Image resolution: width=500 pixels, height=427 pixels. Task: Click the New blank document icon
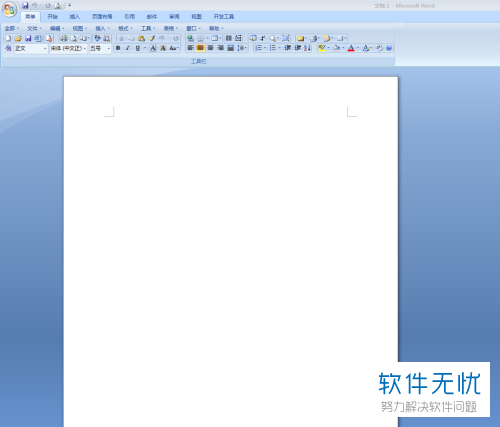8,38
